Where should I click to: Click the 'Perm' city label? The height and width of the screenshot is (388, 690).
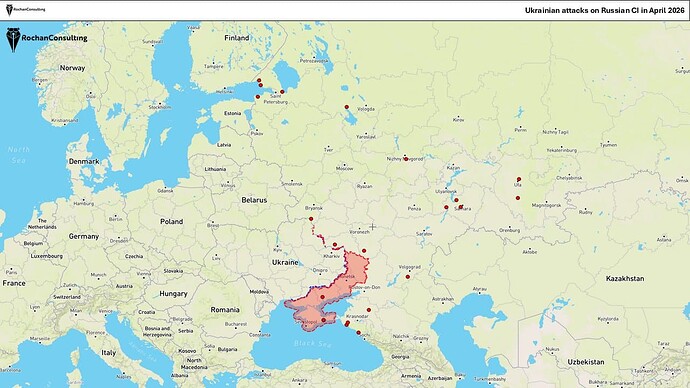pos(521,130)
